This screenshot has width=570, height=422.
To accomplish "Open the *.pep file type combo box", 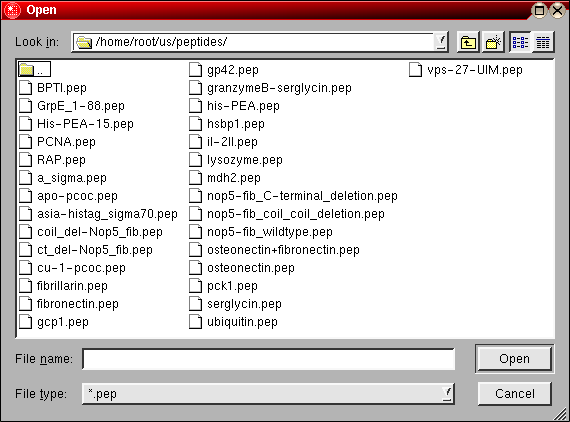I will click(268, 394).
